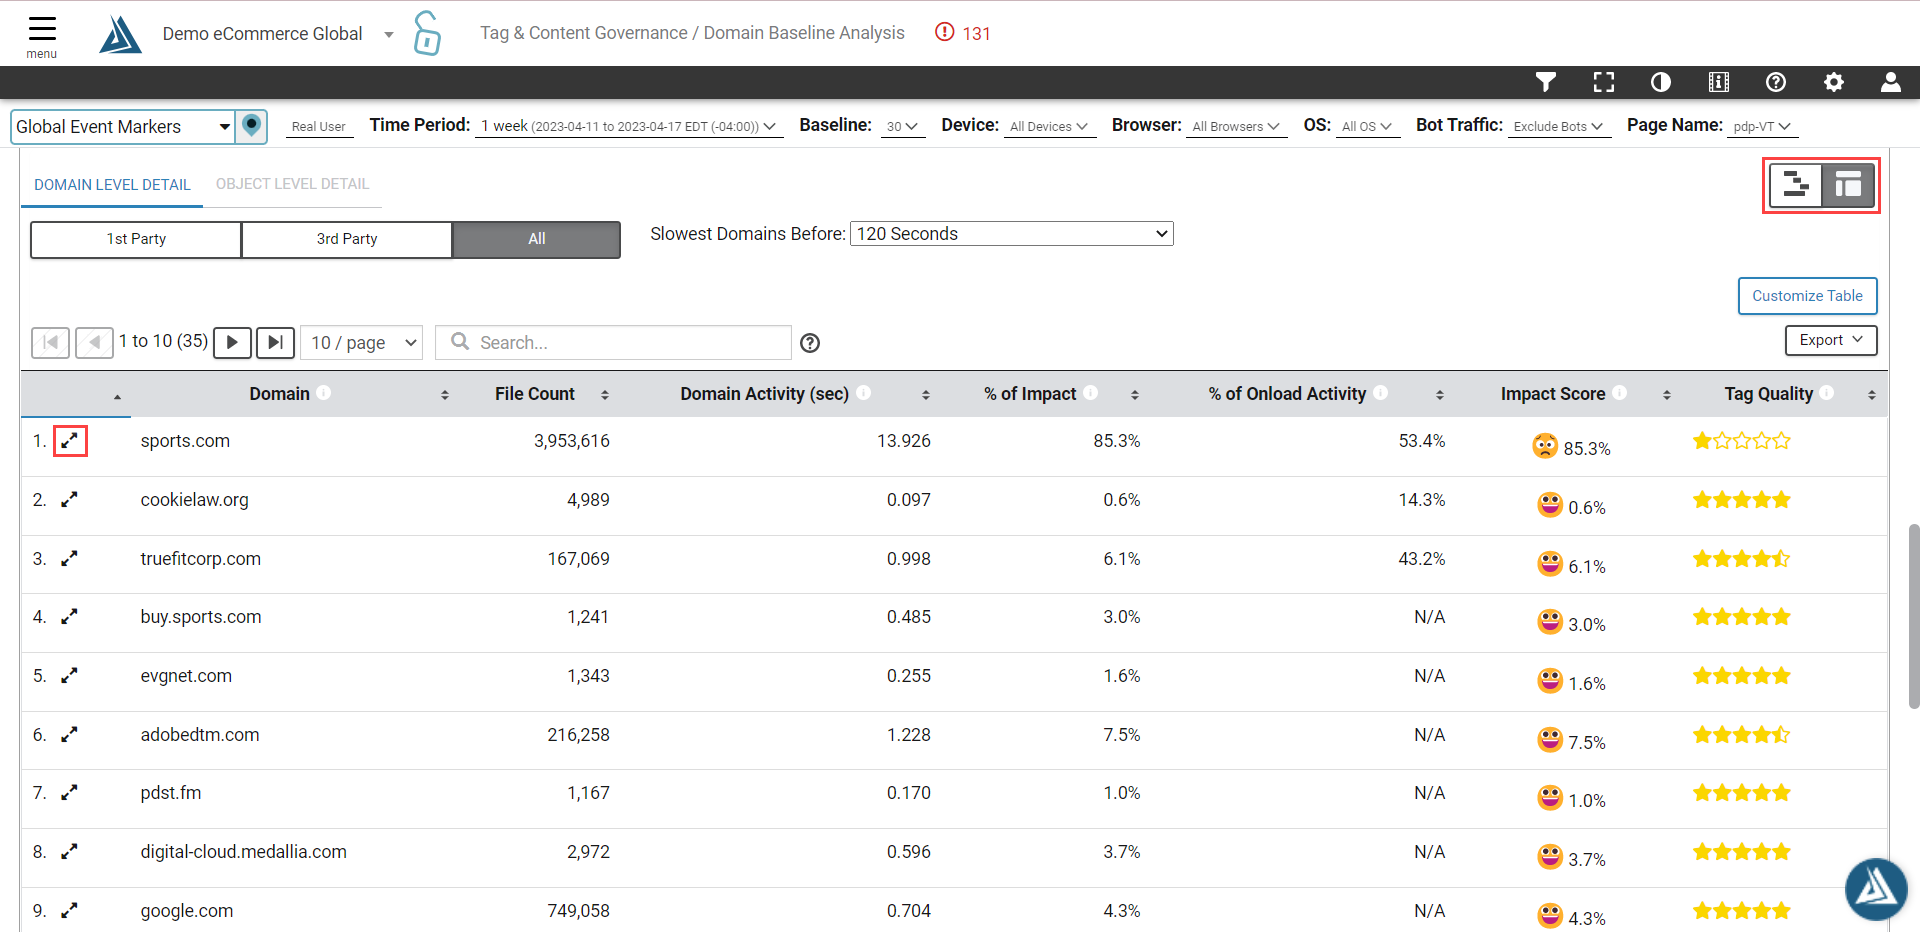This screenshot has height=932, width=1920.
Task: Toggle fullscreen mode icon
Action: 1604,82
